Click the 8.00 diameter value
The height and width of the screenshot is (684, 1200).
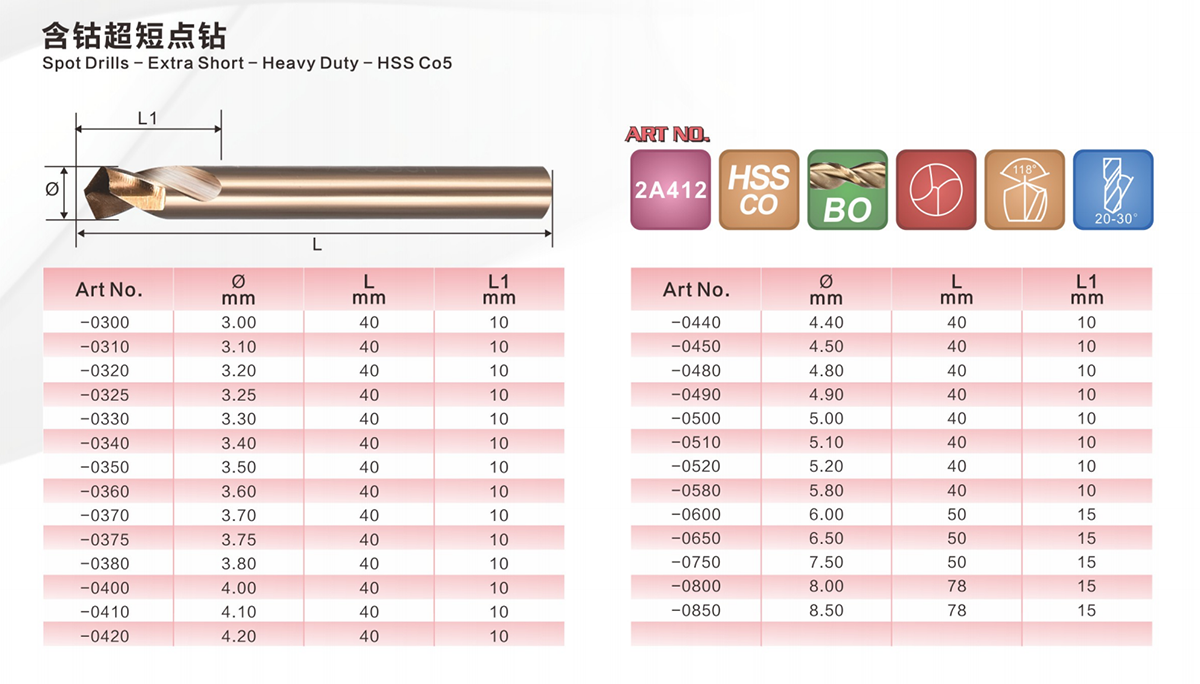coord(826,586)
